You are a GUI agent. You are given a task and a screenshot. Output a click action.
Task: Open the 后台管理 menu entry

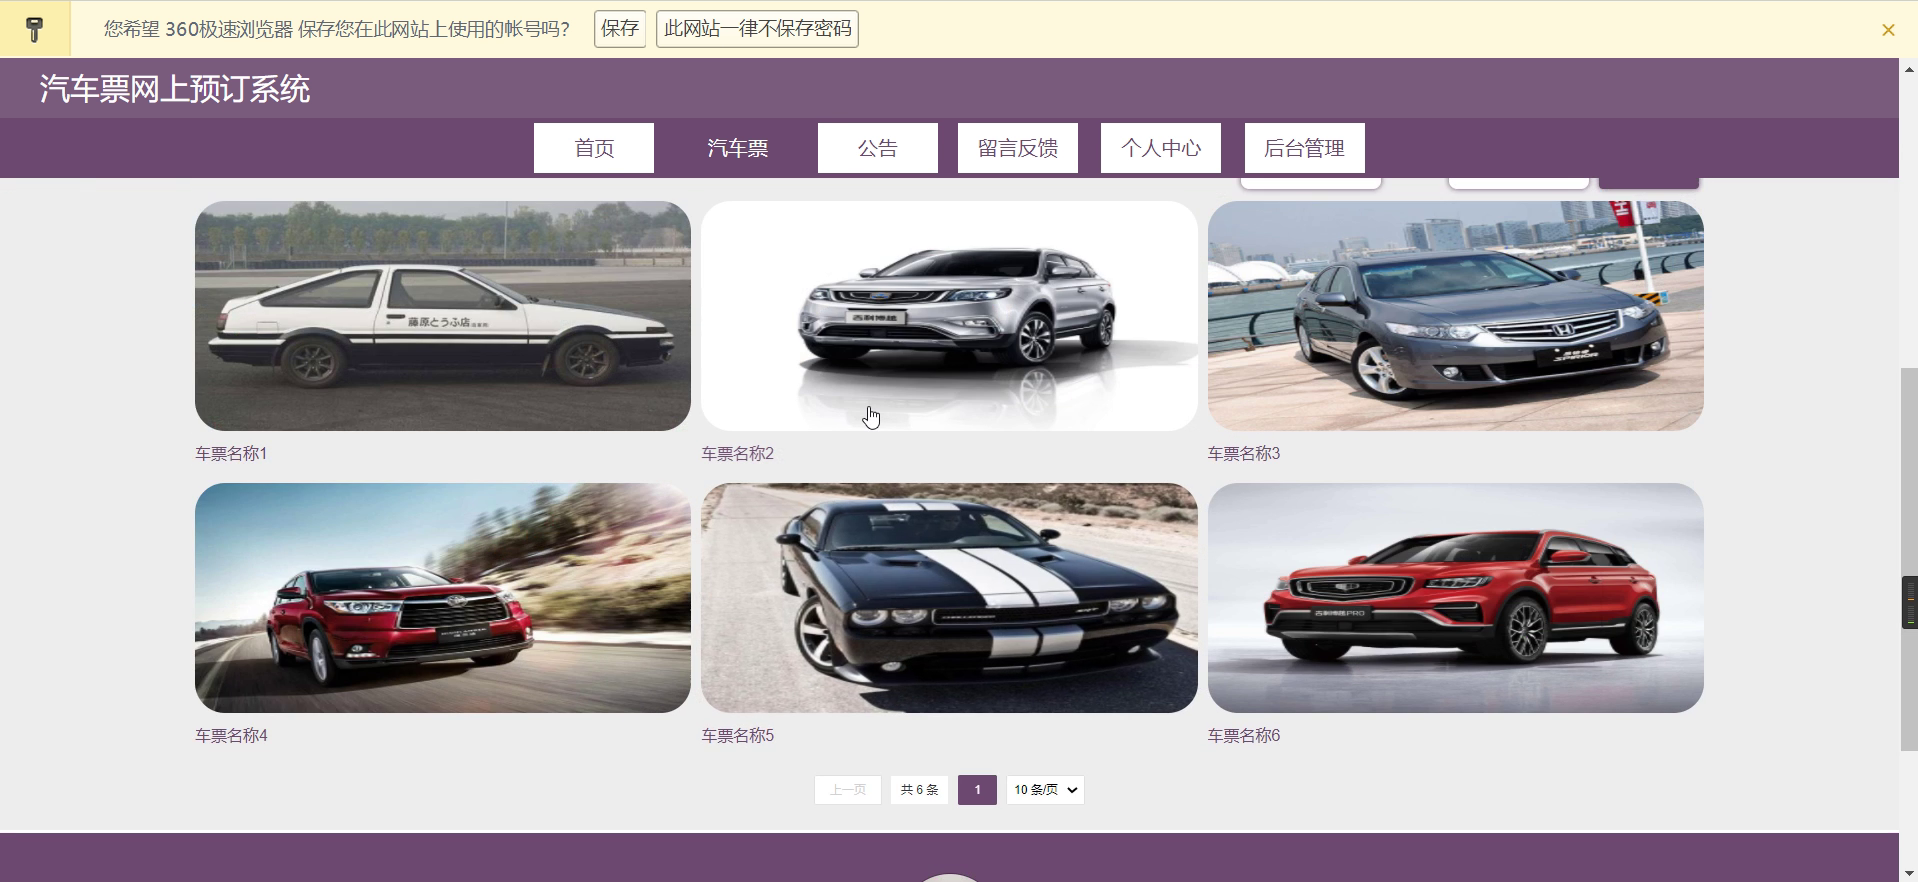[1305, 148]
